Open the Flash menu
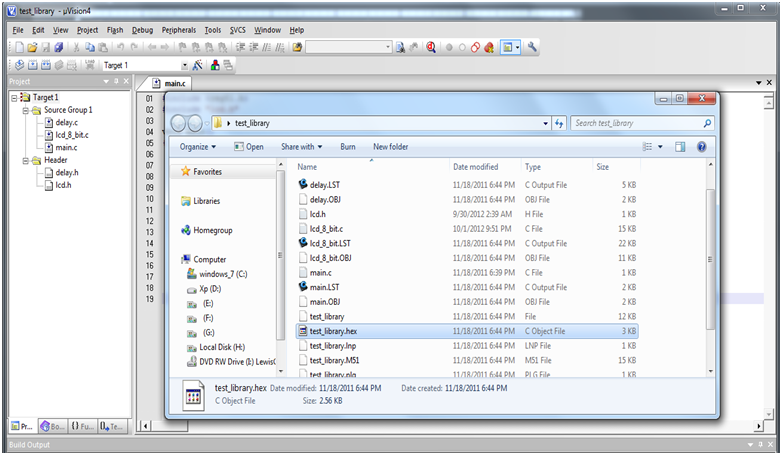 115,30
